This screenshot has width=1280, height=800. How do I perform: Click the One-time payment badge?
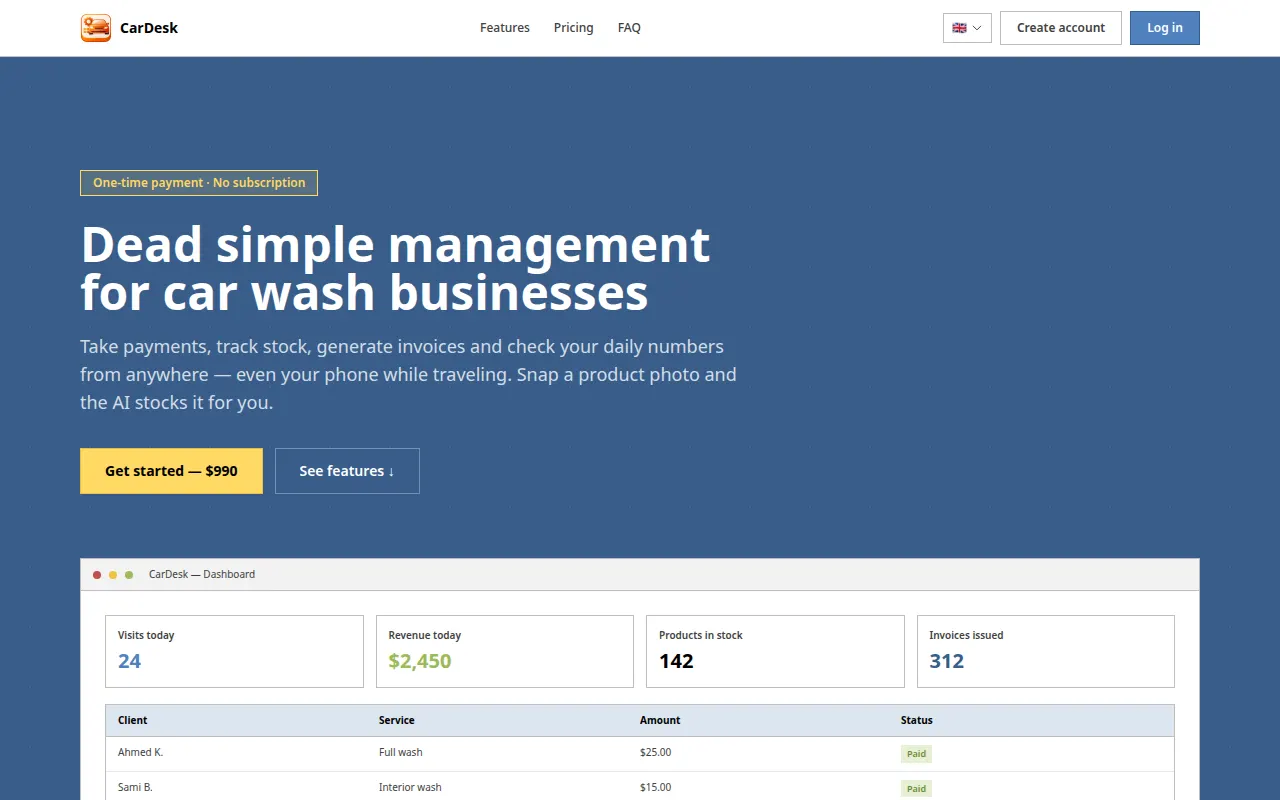(x=199, y=183)
